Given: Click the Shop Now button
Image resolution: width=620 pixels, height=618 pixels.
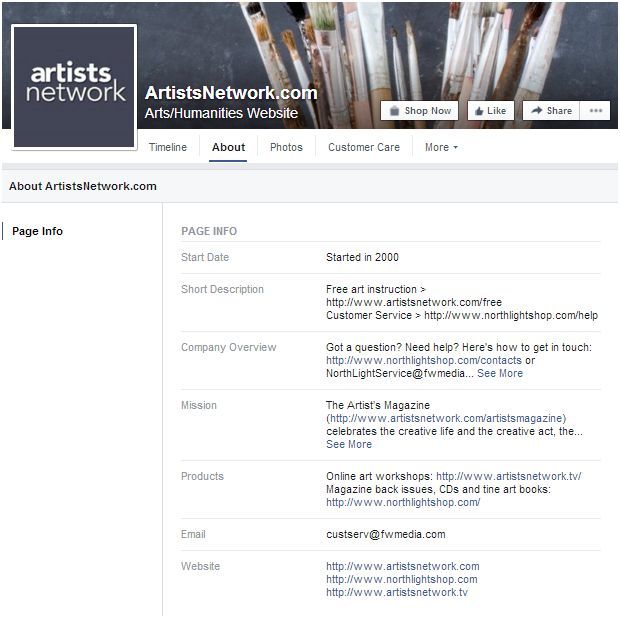Looking at the screenshot, I should [419, 111].
